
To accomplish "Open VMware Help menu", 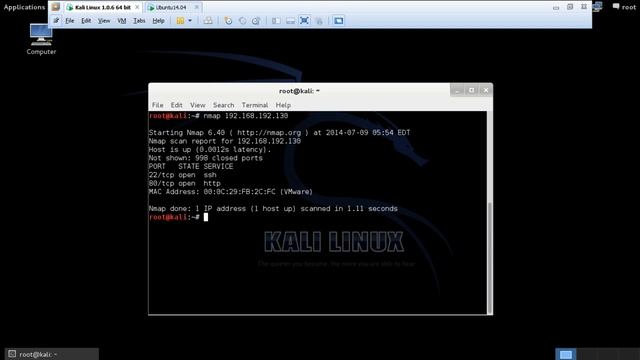I will pyautogui.click(x=158, y=20).
